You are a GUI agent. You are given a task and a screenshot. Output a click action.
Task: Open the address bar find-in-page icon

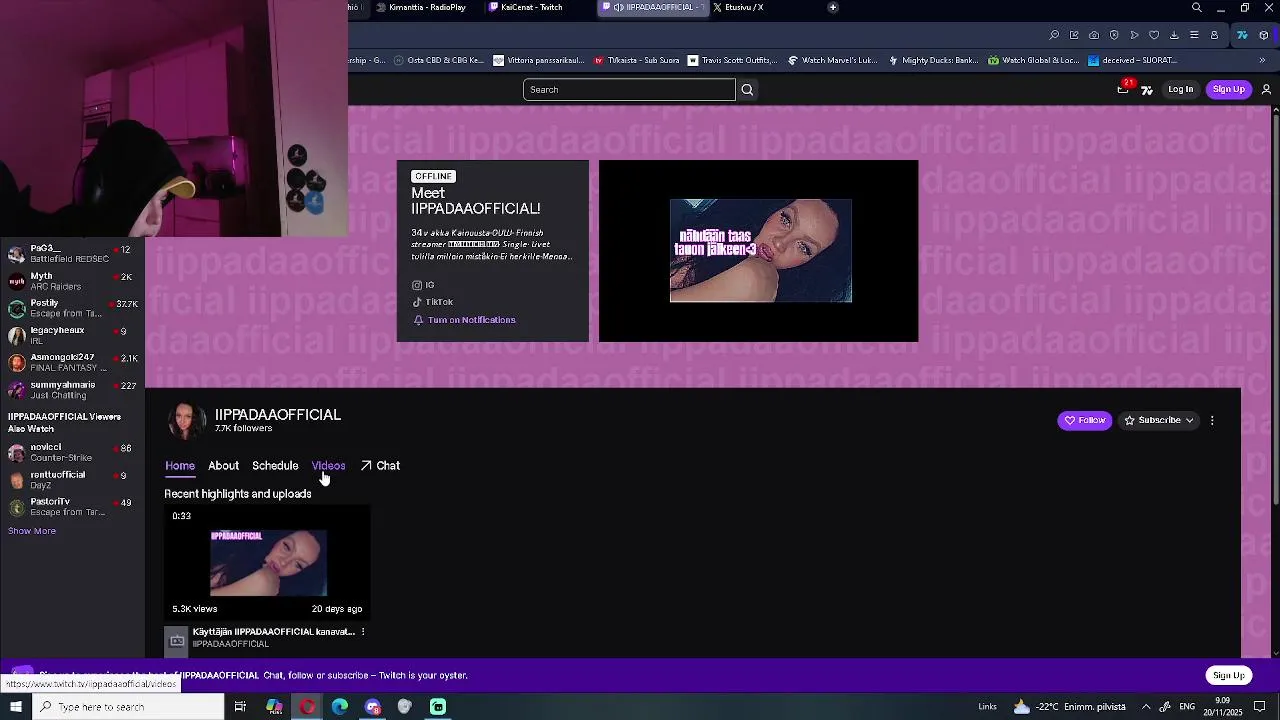click(1054, 35)
